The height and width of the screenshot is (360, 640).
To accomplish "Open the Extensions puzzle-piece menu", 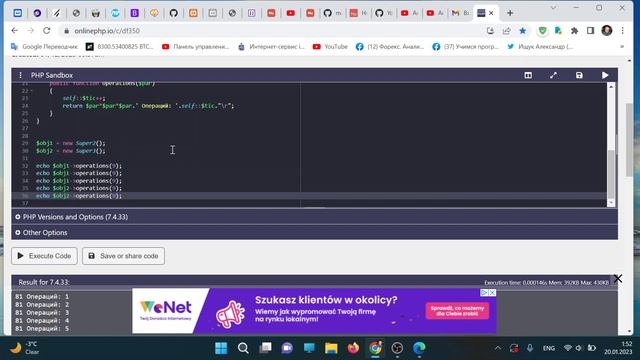I will tap(574, 31).
